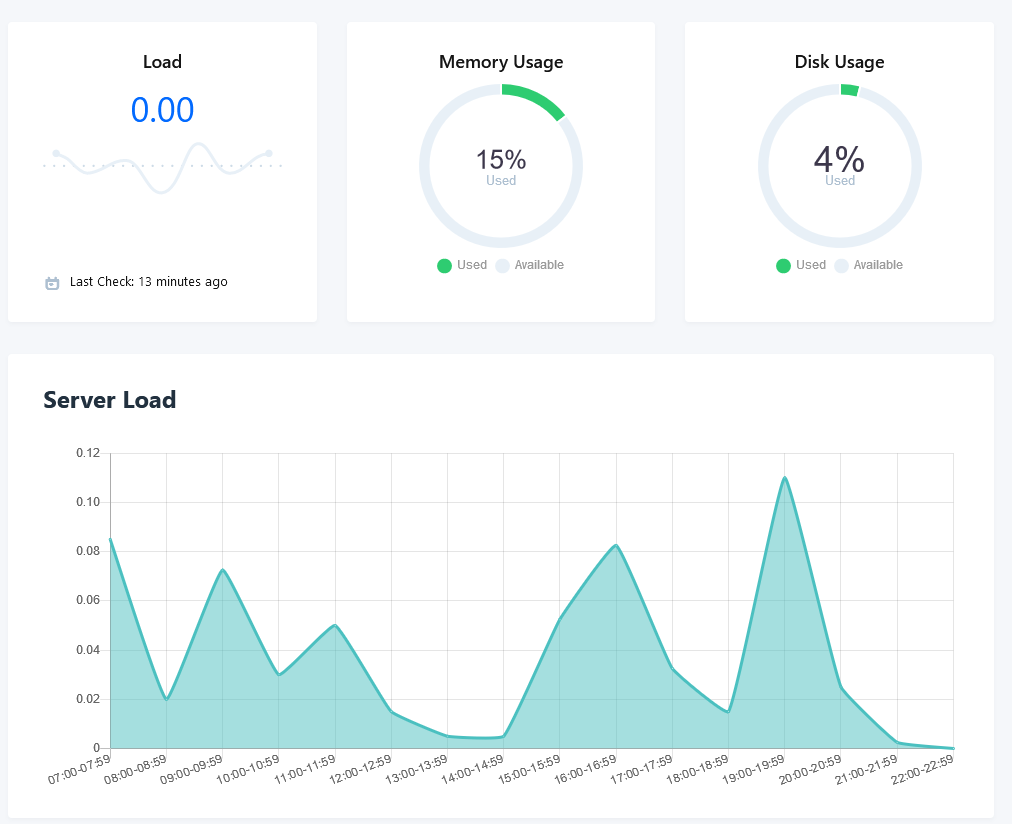Click the 0.00 load value
The image size is (1012, 824).
pos(162,110)
